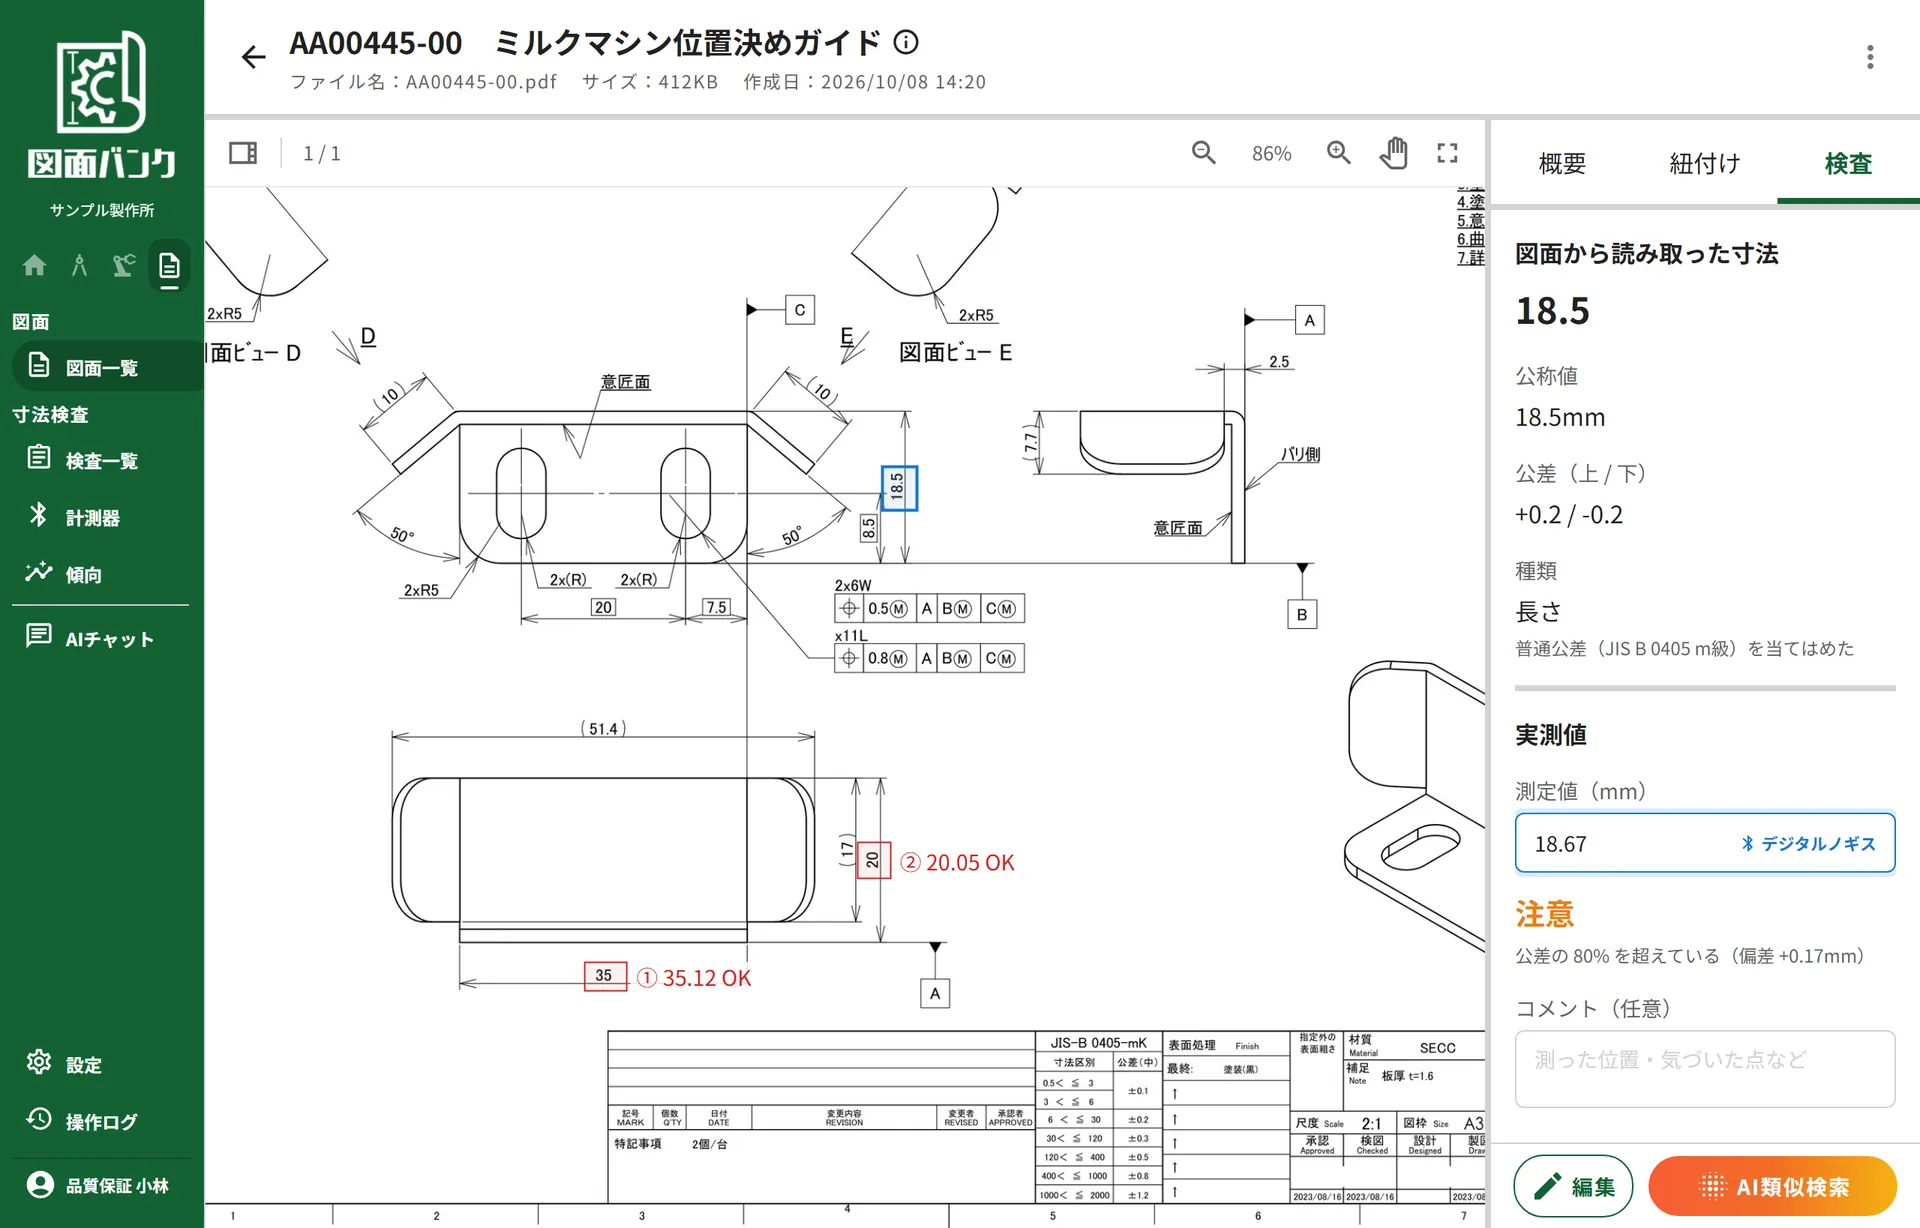
Task: Click the コメント text box
Action: 1705,1069
